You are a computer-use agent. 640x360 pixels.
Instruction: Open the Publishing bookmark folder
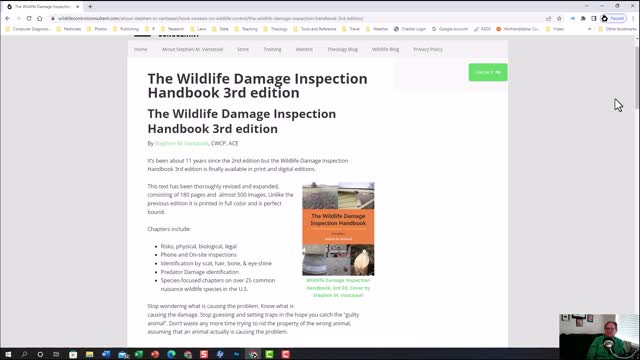(126, 29)
